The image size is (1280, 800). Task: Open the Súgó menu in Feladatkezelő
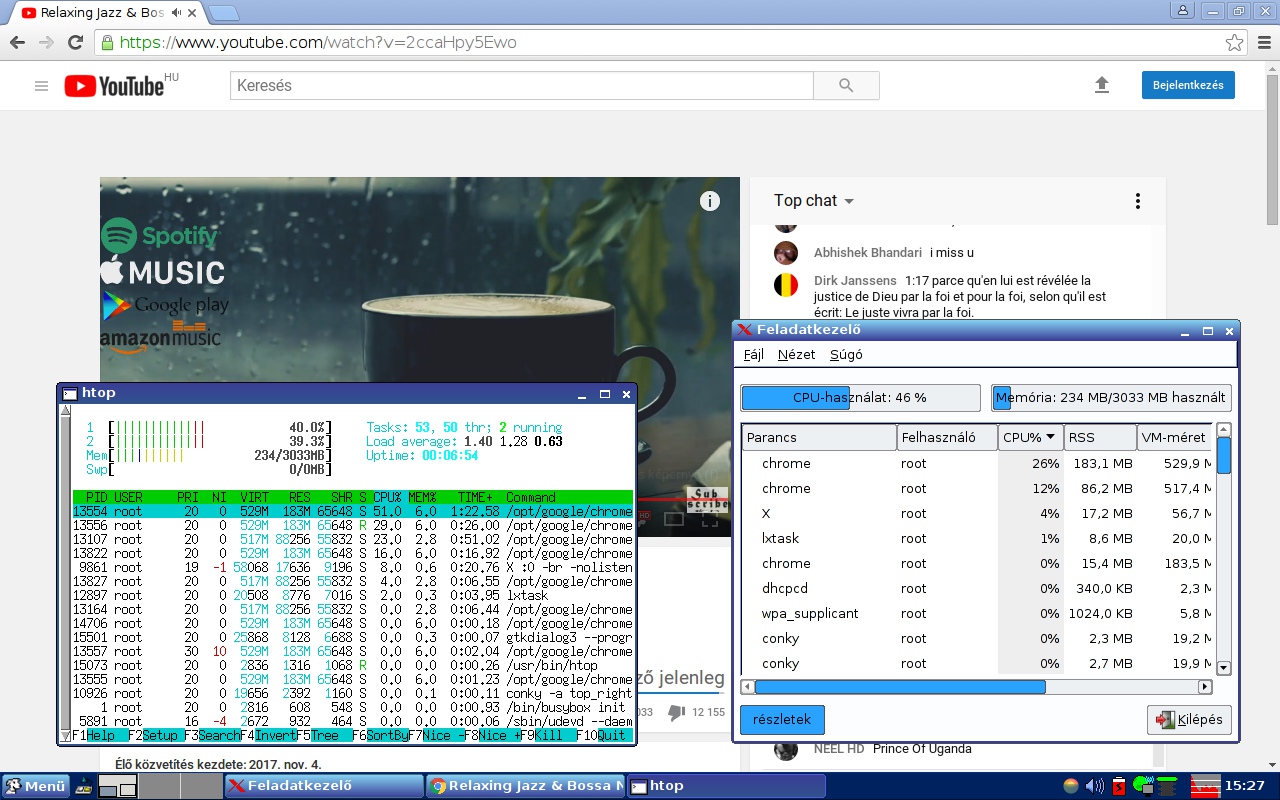click(x=846, y=354)
